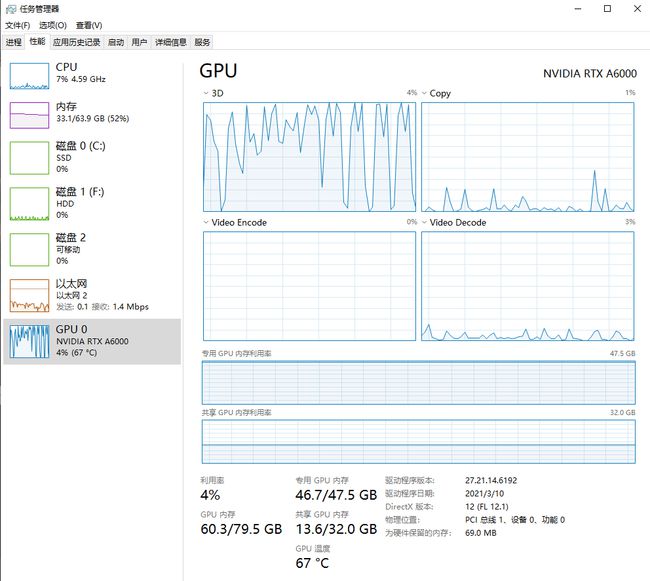
Task: Expand the Copy graph engine dropdown
Action: point(424,93)
